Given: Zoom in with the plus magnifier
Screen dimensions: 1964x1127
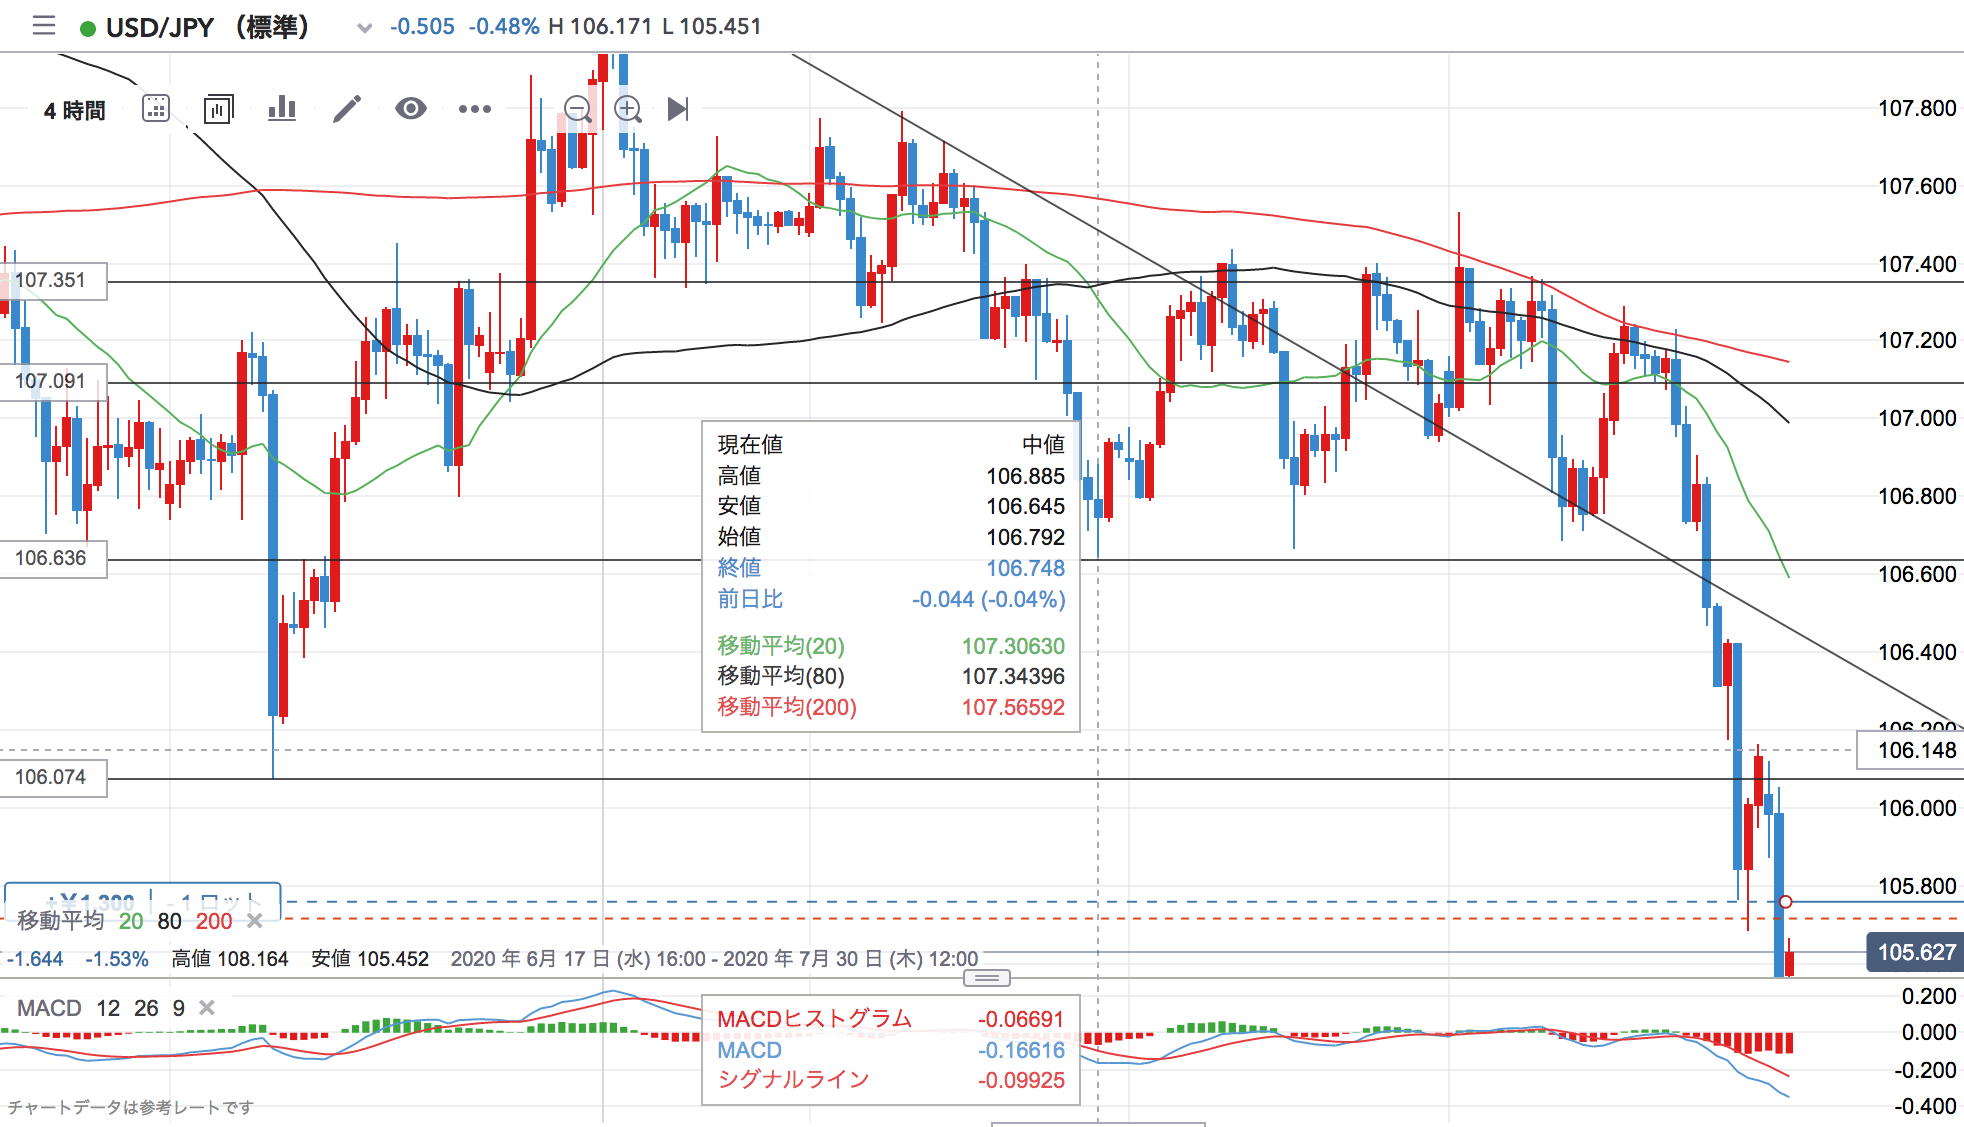Looking at the screenshot, I should [x=628, y=109].
